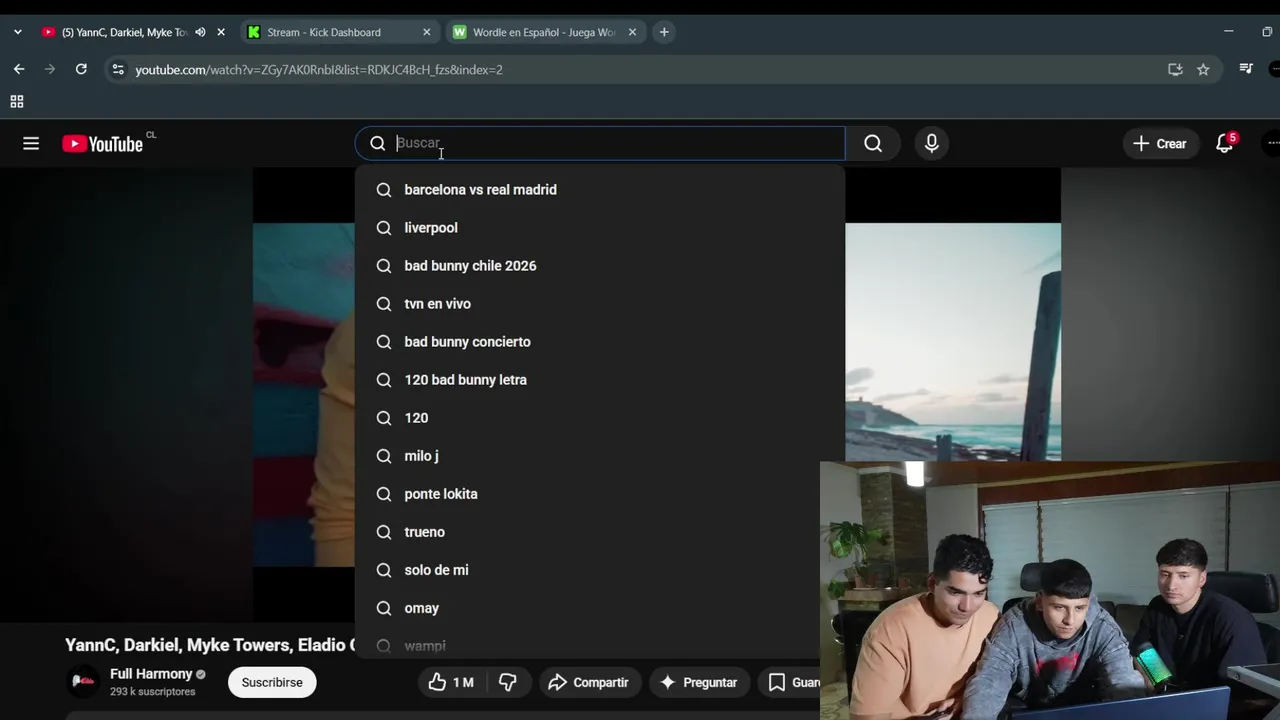Image resolution: width=1280 pixels, height=720 pixels.
Task: Open the notifications bell
Action: (1224, 144)
